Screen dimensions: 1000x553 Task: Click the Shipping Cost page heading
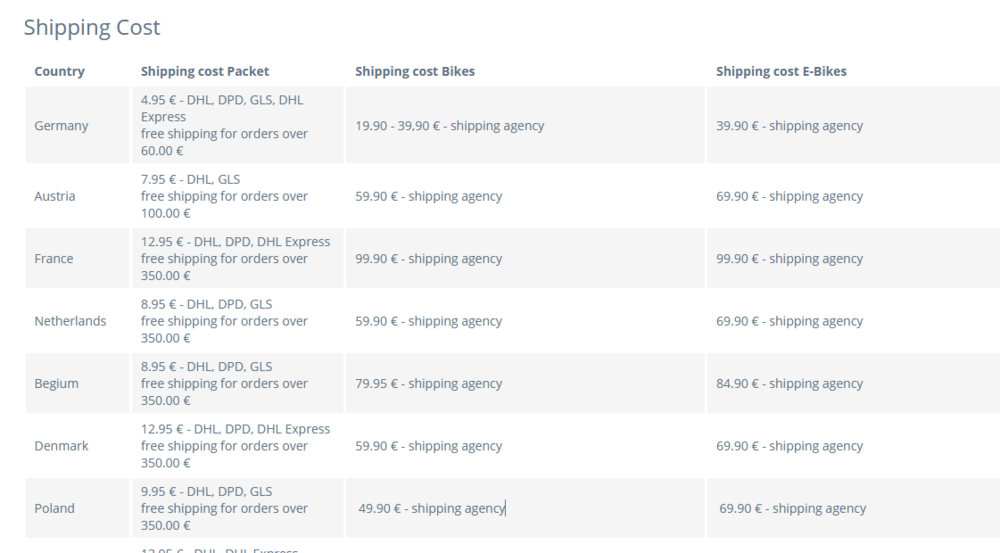coord(92,28)
